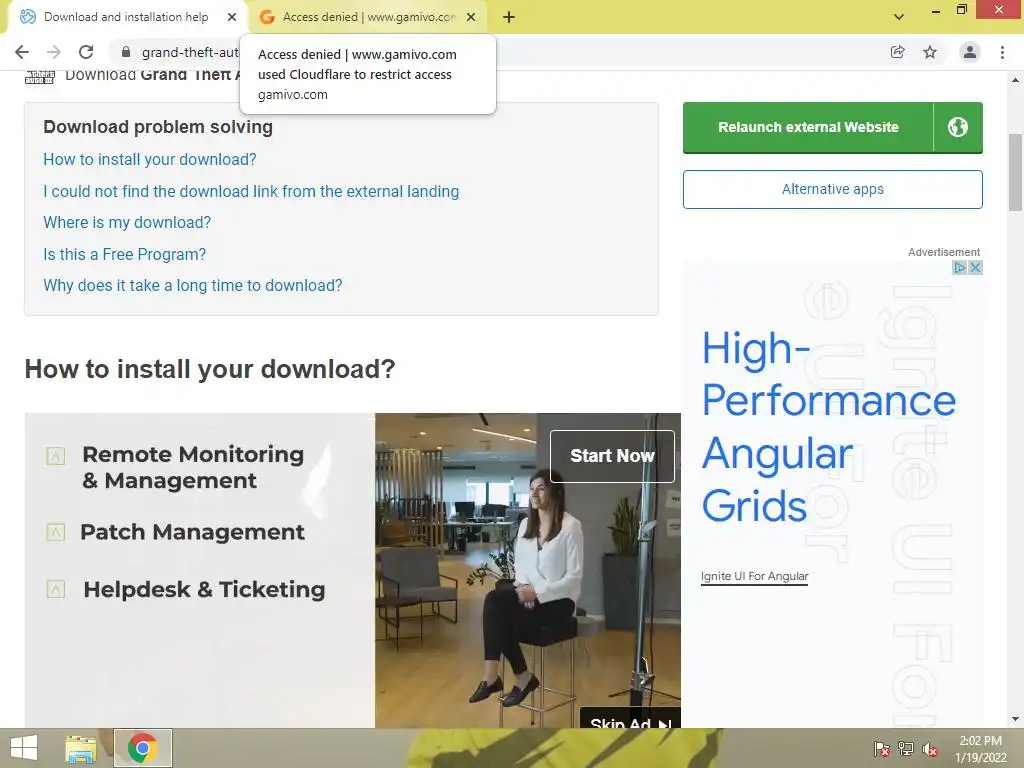Click Relaunch external Website button
Viewport: 1024px width, 768px height.
point(808,127)
